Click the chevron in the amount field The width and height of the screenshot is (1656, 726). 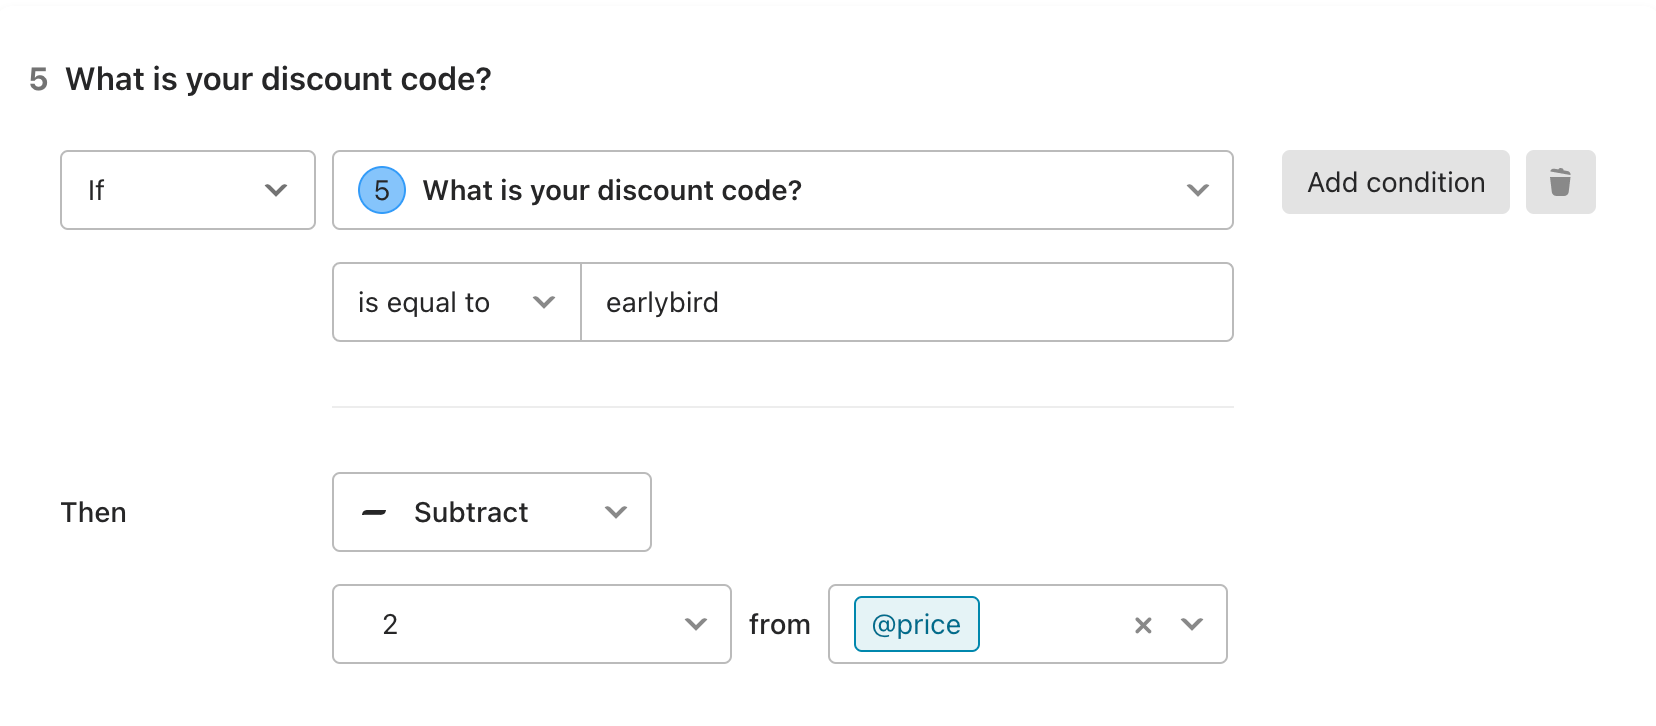[696, 624]
